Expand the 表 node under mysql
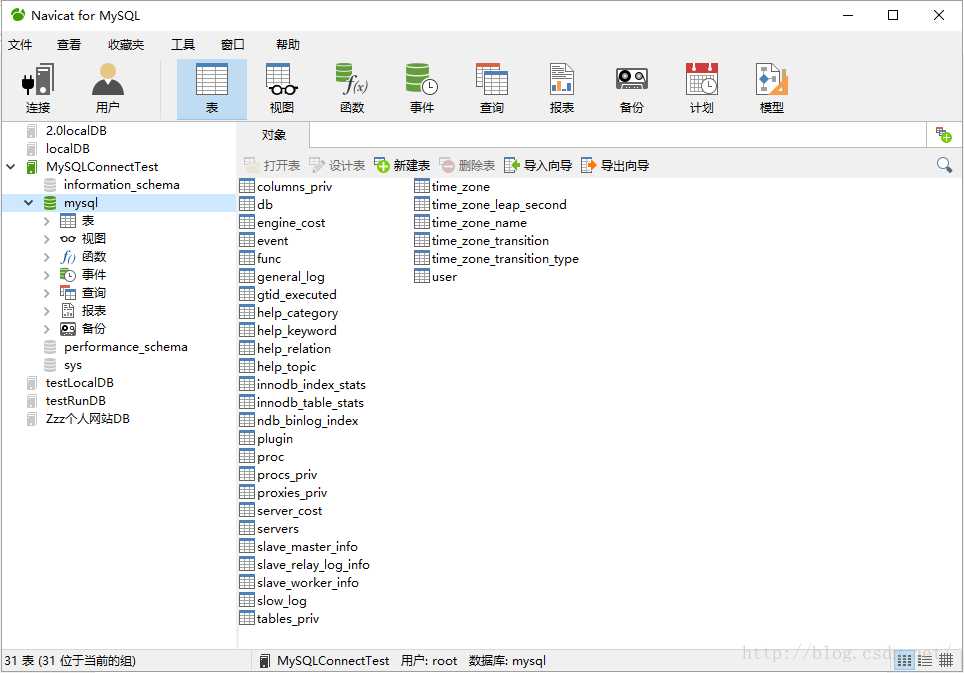 point(47,221)
